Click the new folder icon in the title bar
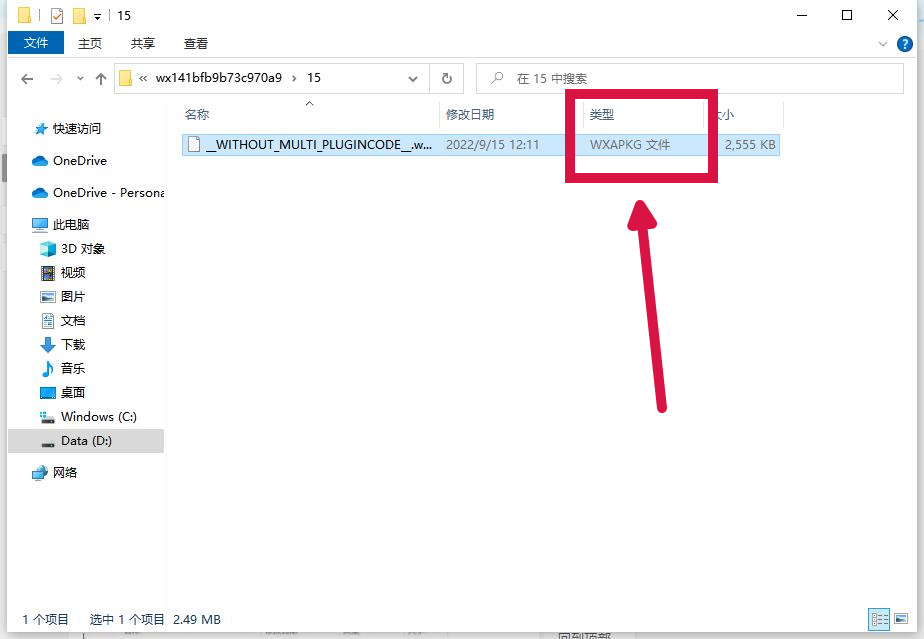The height and width of the screenshot is (639, 924). (79, 15)
